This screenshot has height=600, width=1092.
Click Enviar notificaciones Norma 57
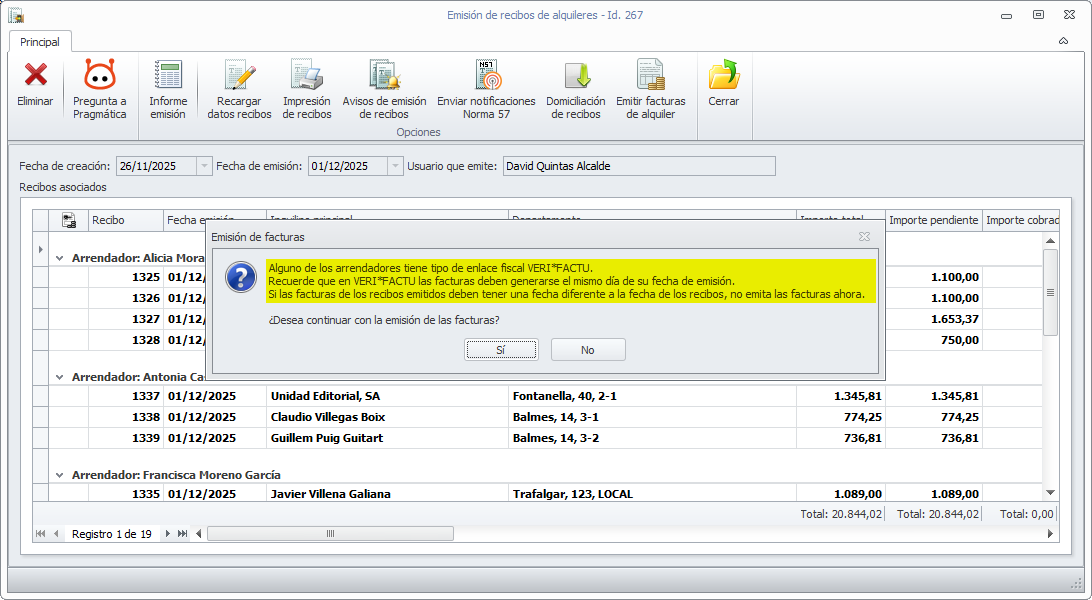tap(486, 89)
